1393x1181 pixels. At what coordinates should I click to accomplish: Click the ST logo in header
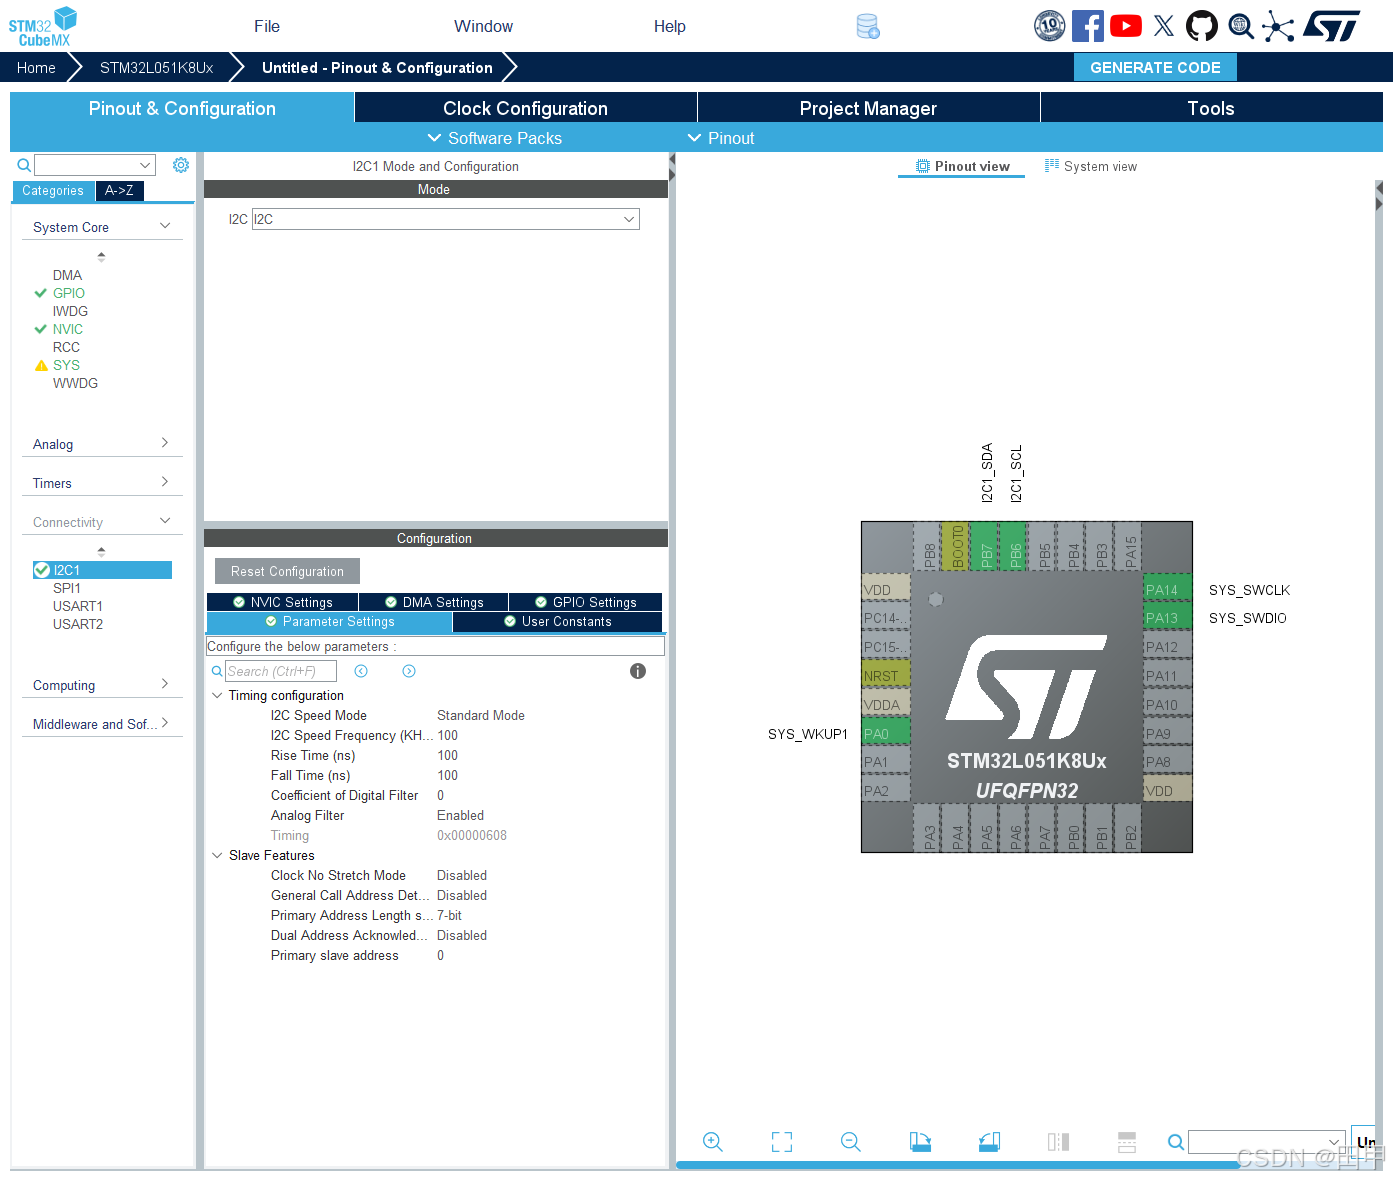(1332, 26)
